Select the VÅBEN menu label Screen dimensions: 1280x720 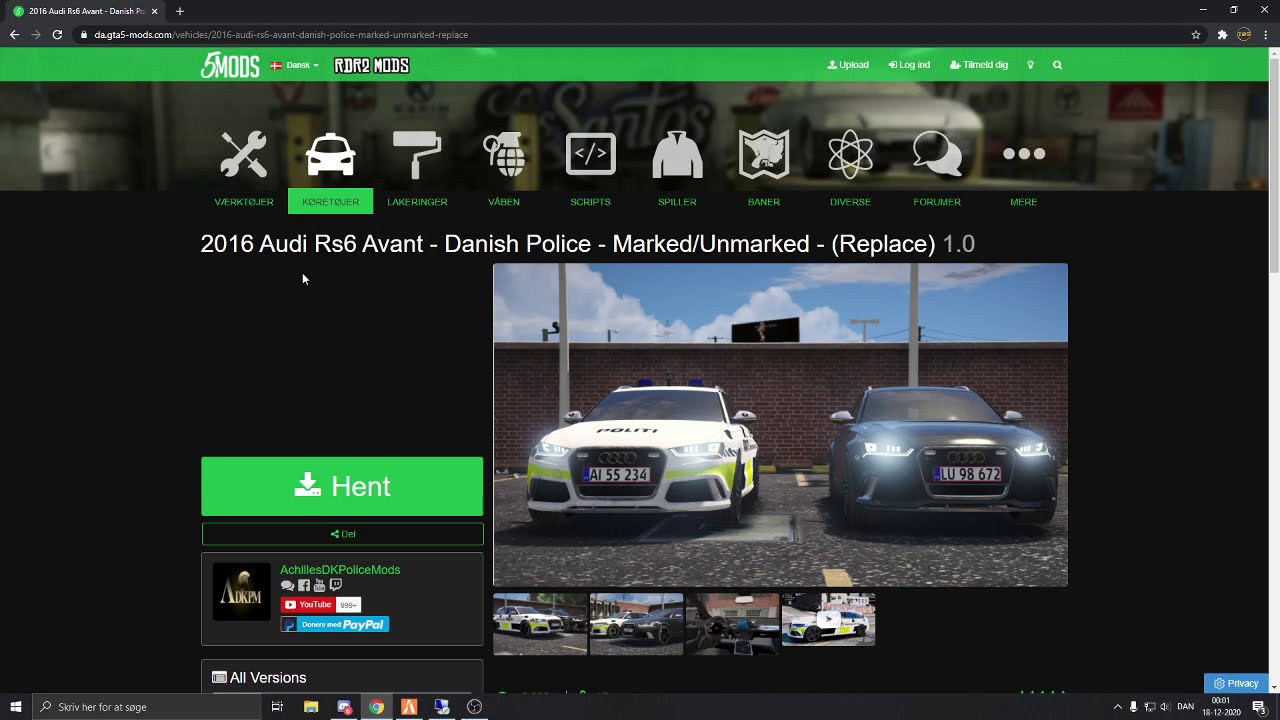(504, 202)
